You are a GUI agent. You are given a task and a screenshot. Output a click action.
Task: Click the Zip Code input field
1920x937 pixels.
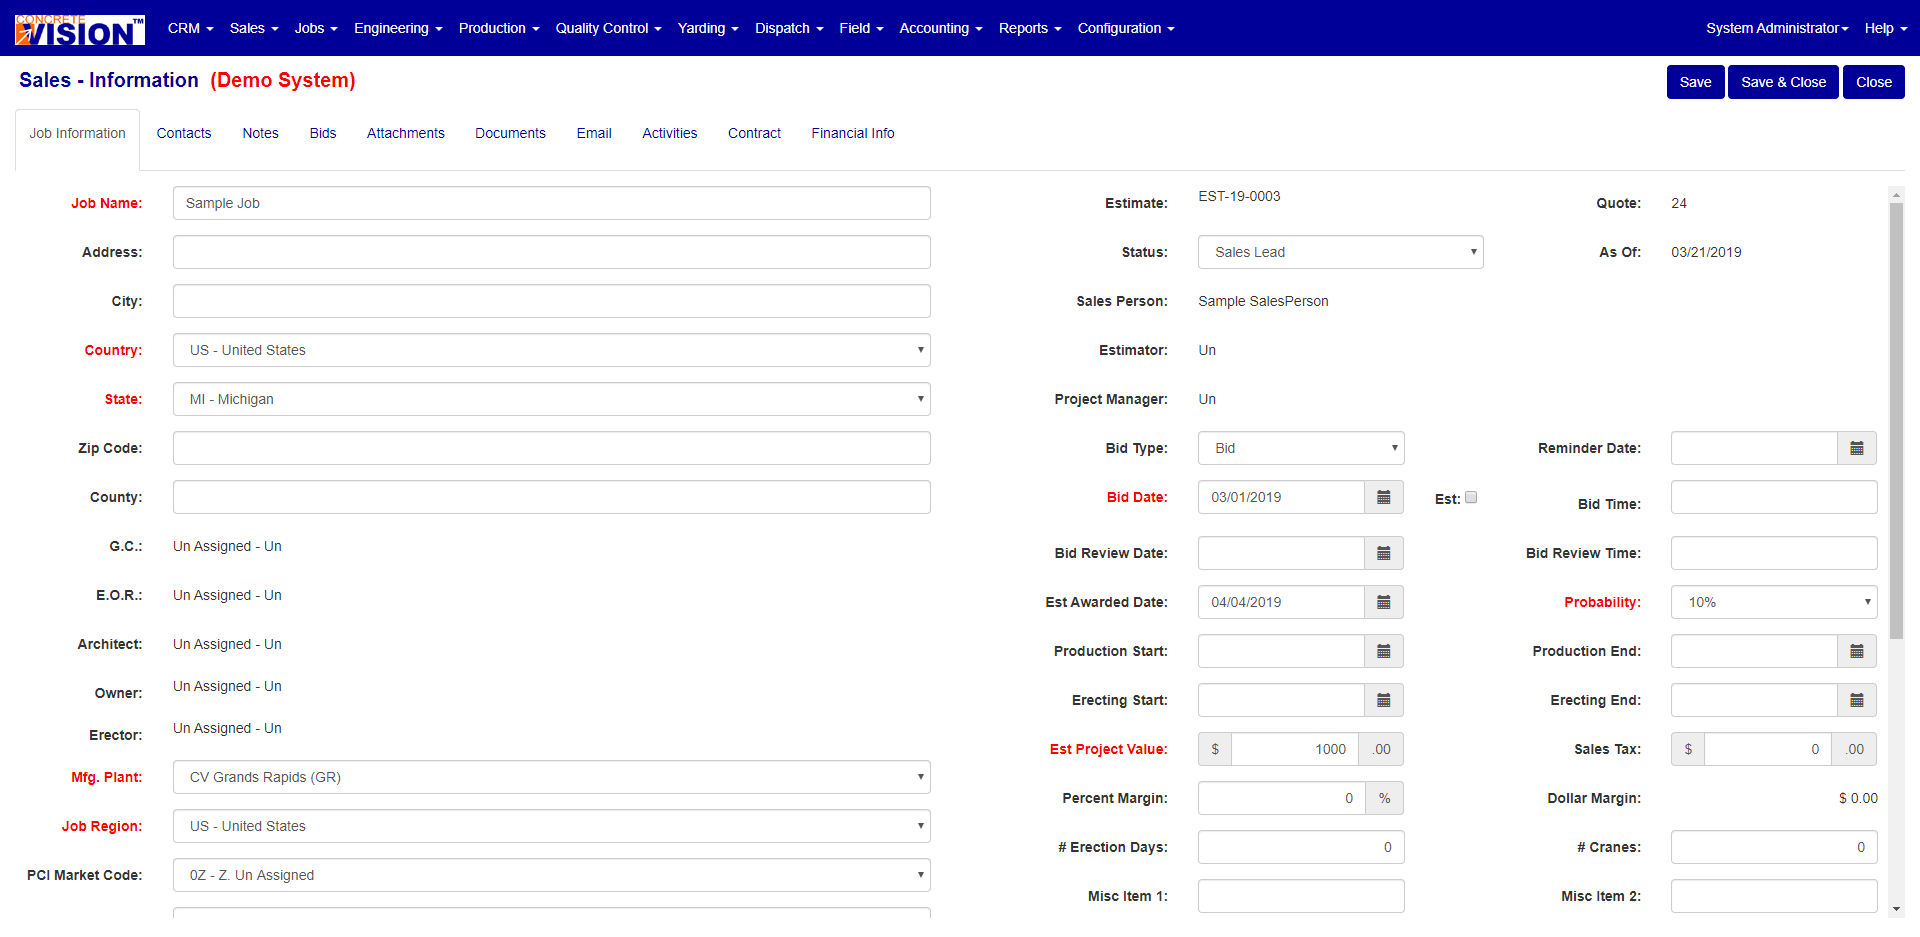pyautogui.click(x=551, y=448)
